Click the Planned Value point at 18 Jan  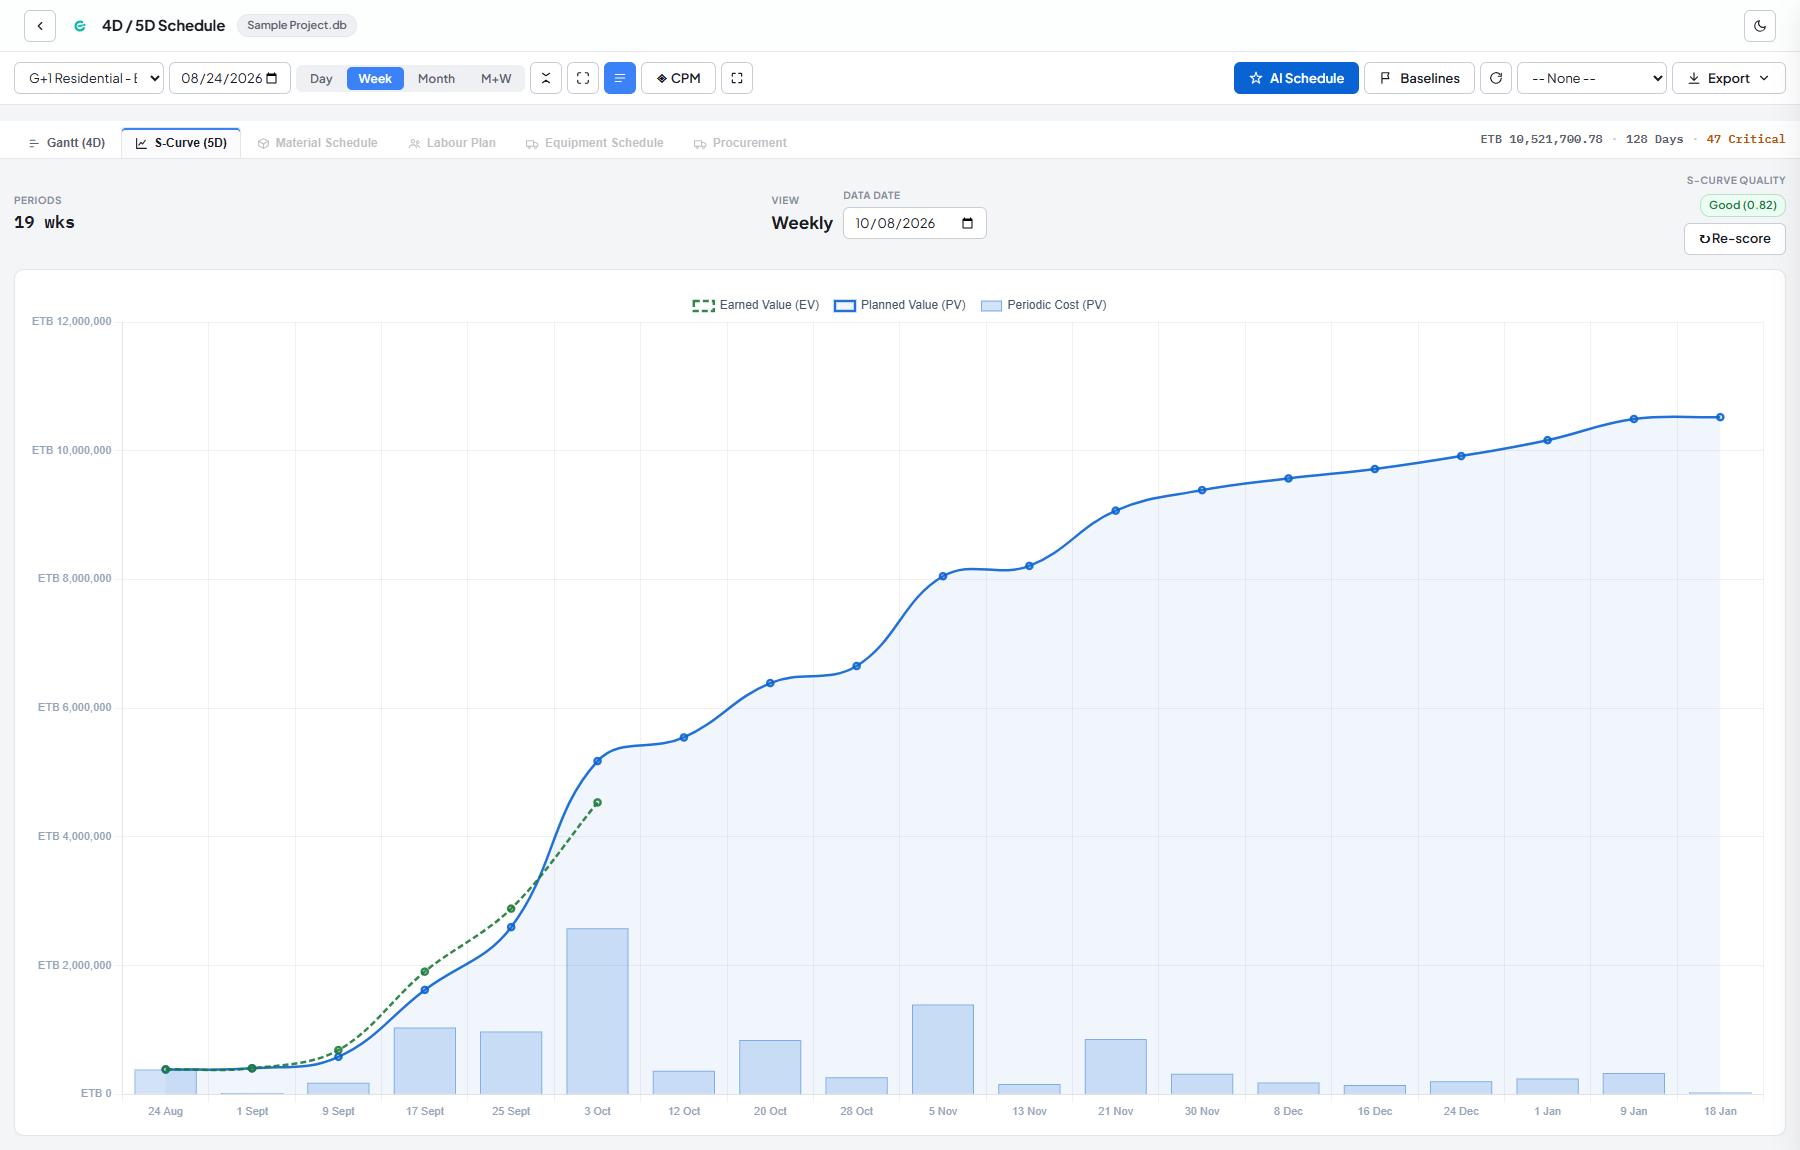coord(1720,417)
